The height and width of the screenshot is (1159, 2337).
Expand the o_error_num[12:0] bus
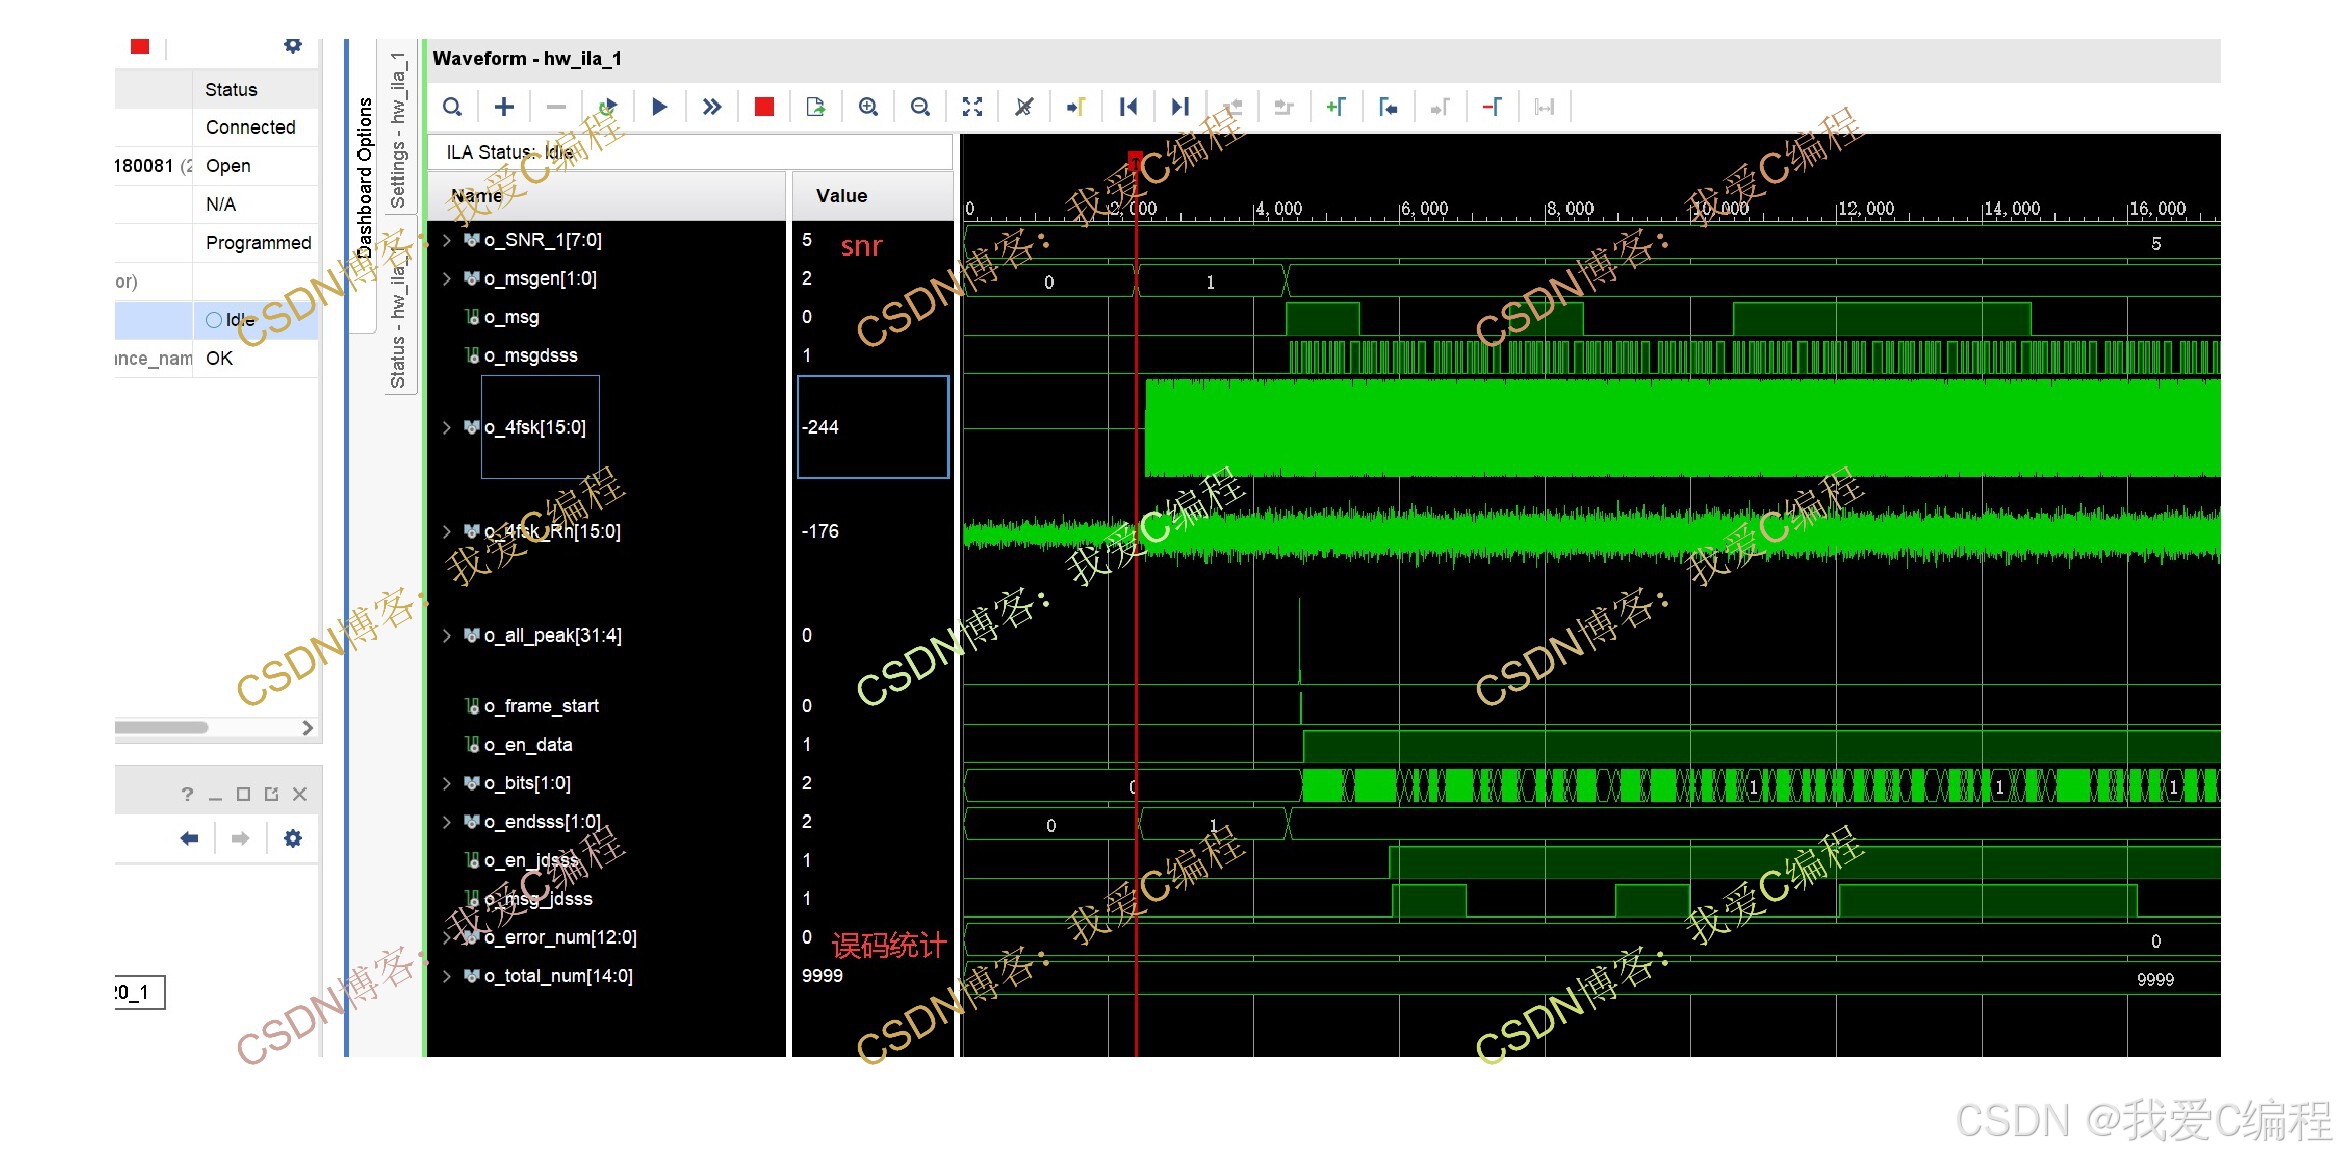tap(447, 938)
